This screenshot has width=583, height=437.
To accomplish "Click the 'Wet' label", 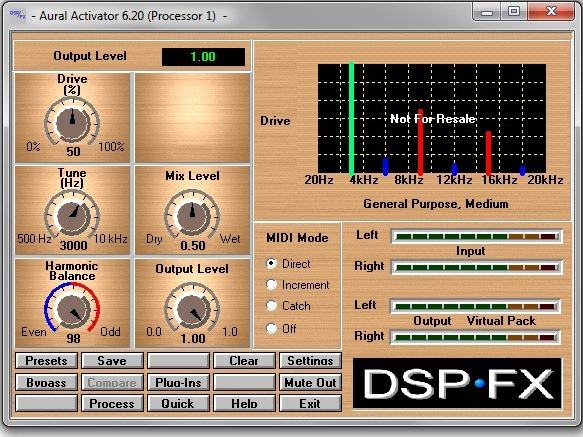I will 230,238.
